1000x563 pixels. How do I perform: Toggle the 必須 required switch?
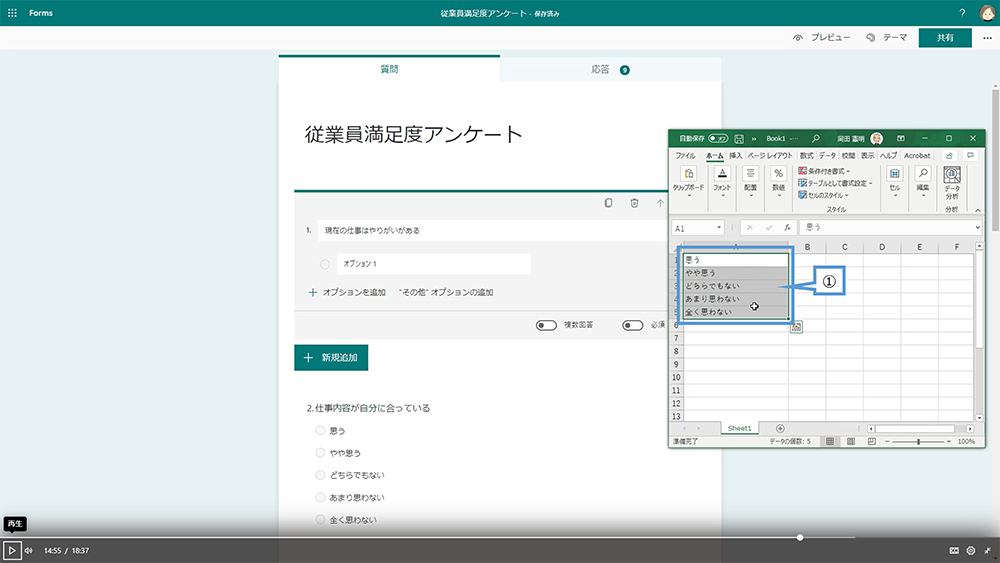tap(633, 325)
